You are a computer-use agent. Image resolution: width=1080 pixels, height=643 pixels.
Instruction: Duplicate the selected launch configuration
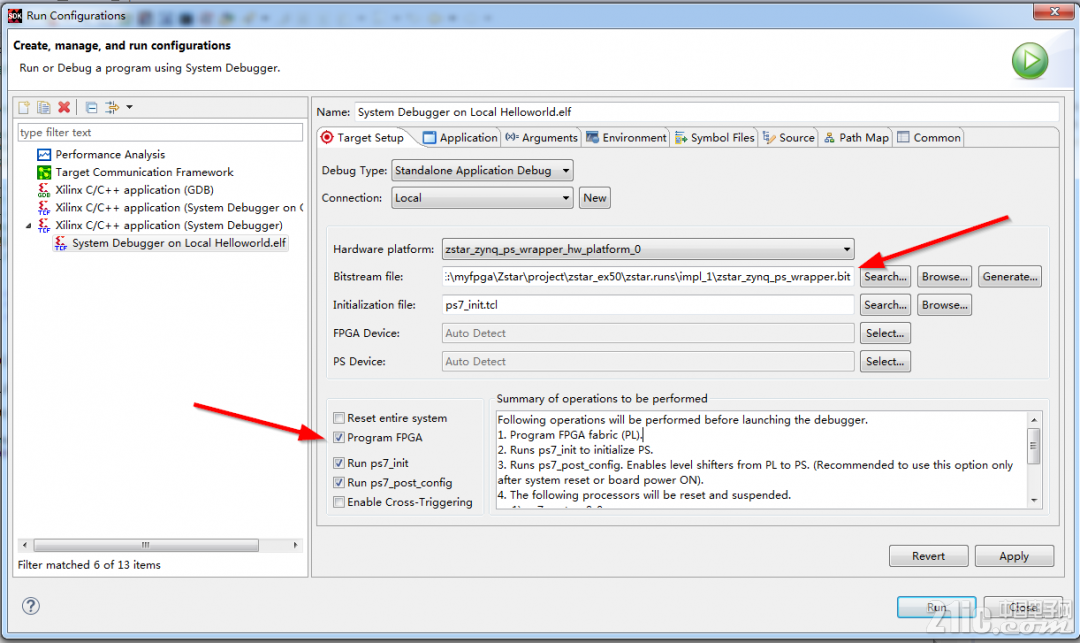pos(43,107)
